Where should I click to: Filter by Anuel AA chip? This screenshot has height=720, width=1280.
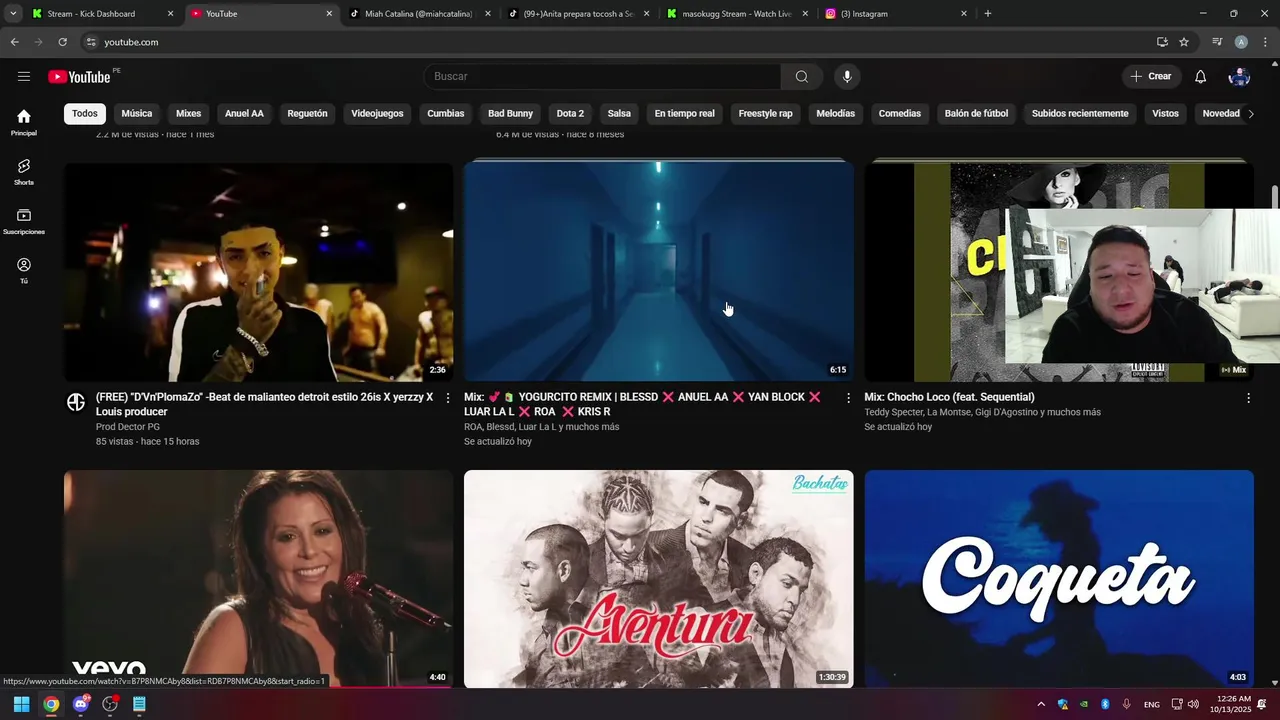pos(244,114)
